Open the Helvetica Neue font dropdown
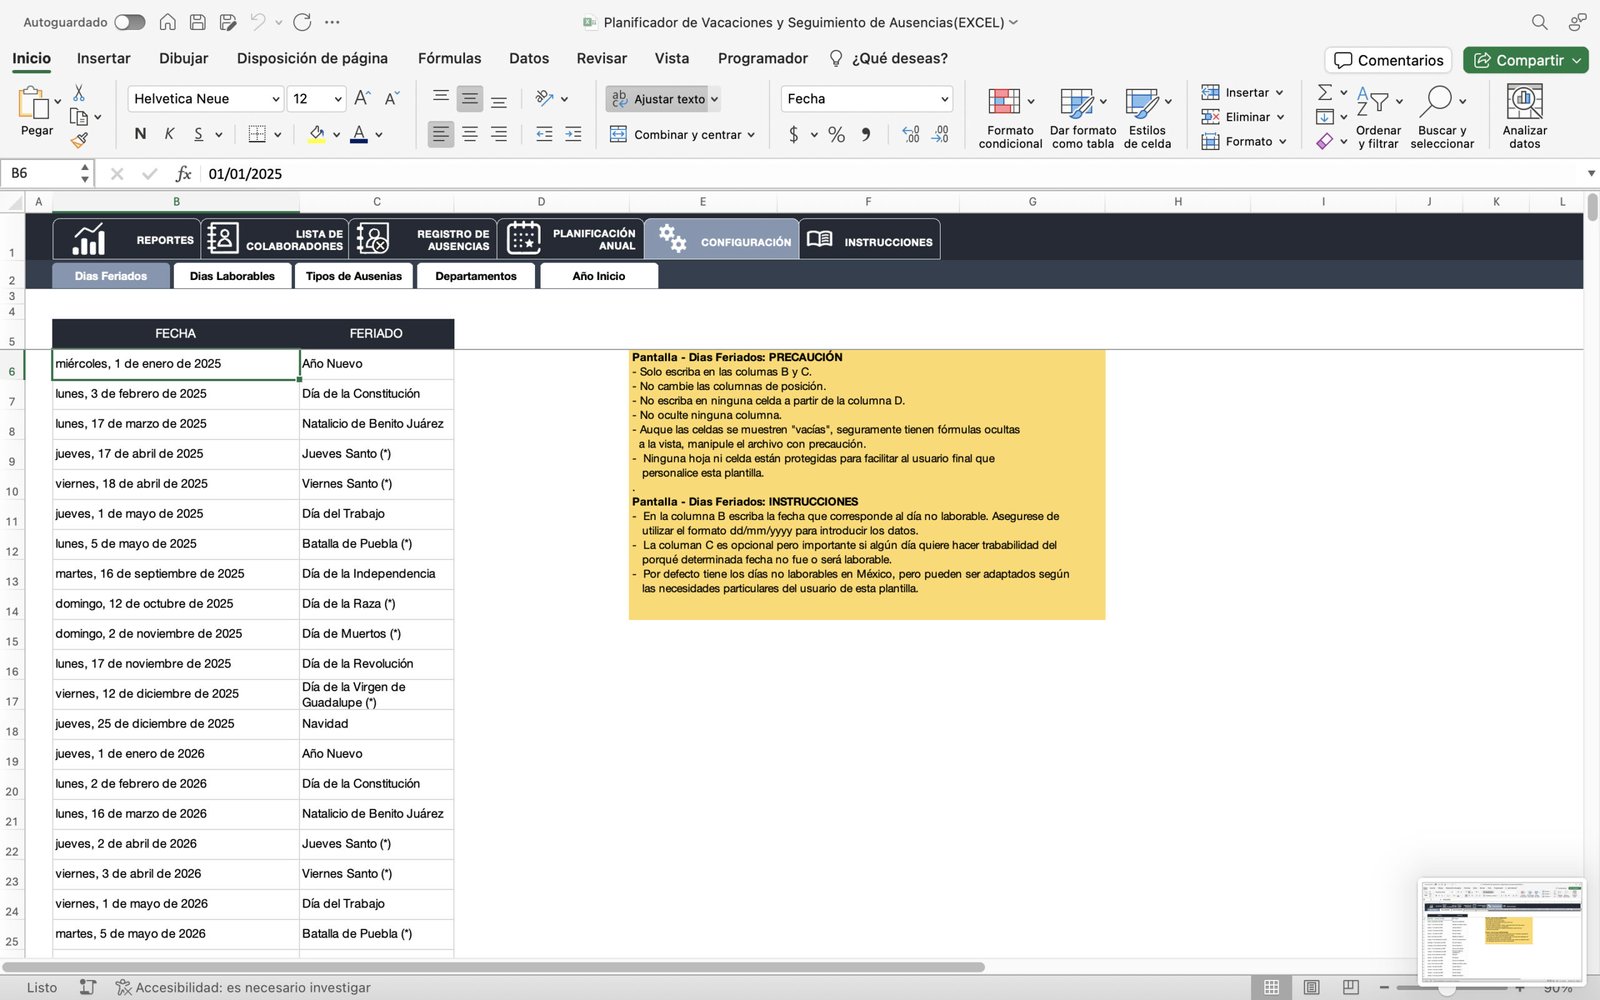The width and height of the screenshot is (1600, 1000). click(x=206, y=99)
